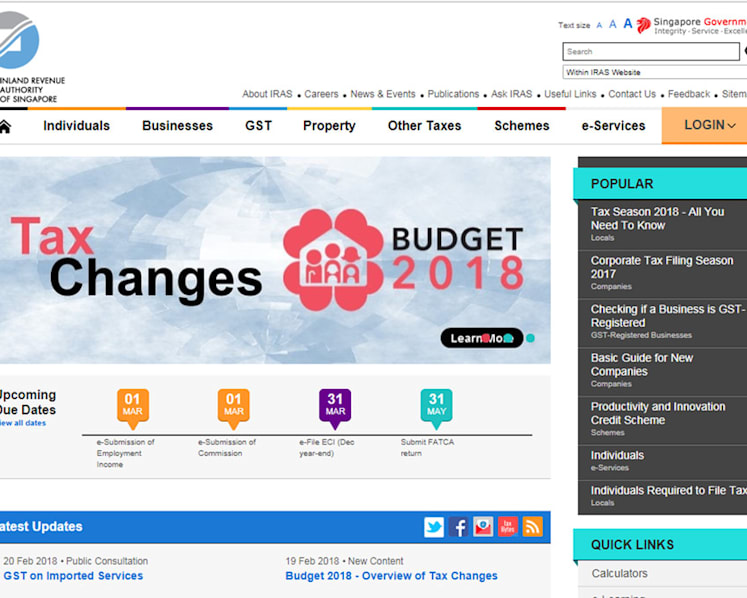Click inside the Search field
This screenshot has height=598, width=747.
[651, 51]
